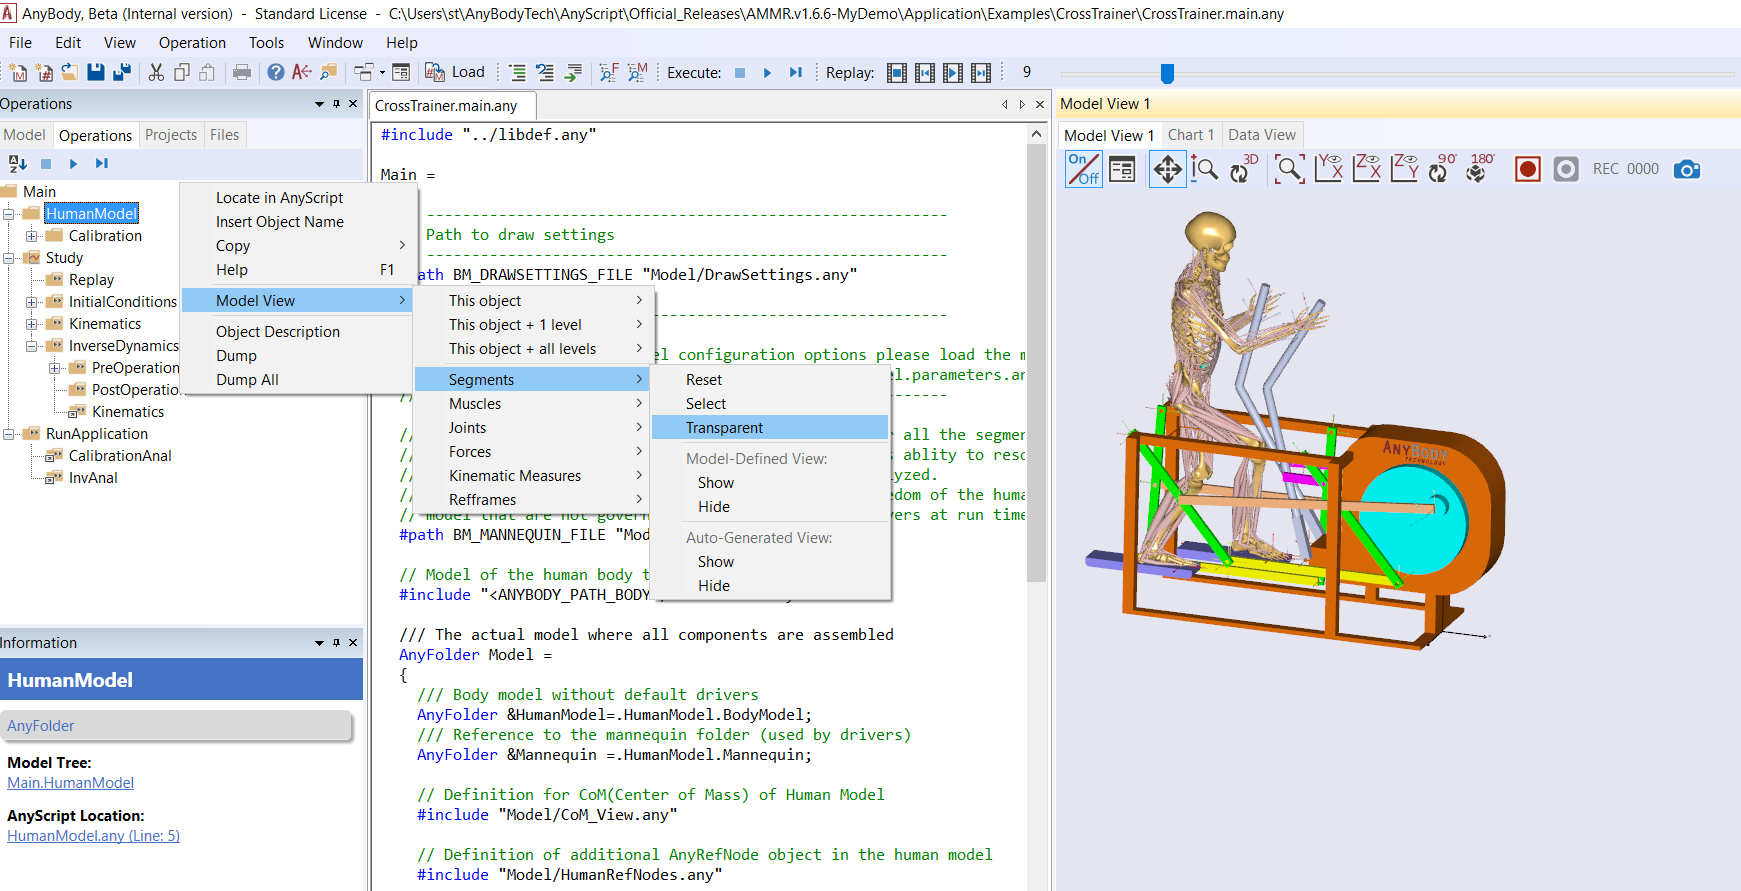Image resolution: width=1741 pixels, height=891 pixels.
Task: Click Zoom to fit all icon
Action: click(1290, 169)
